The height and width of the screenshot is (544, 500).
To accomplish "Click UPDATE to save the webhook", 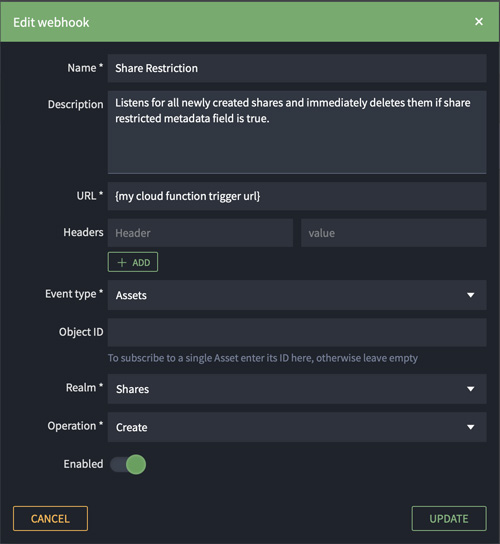I will 449,519.
